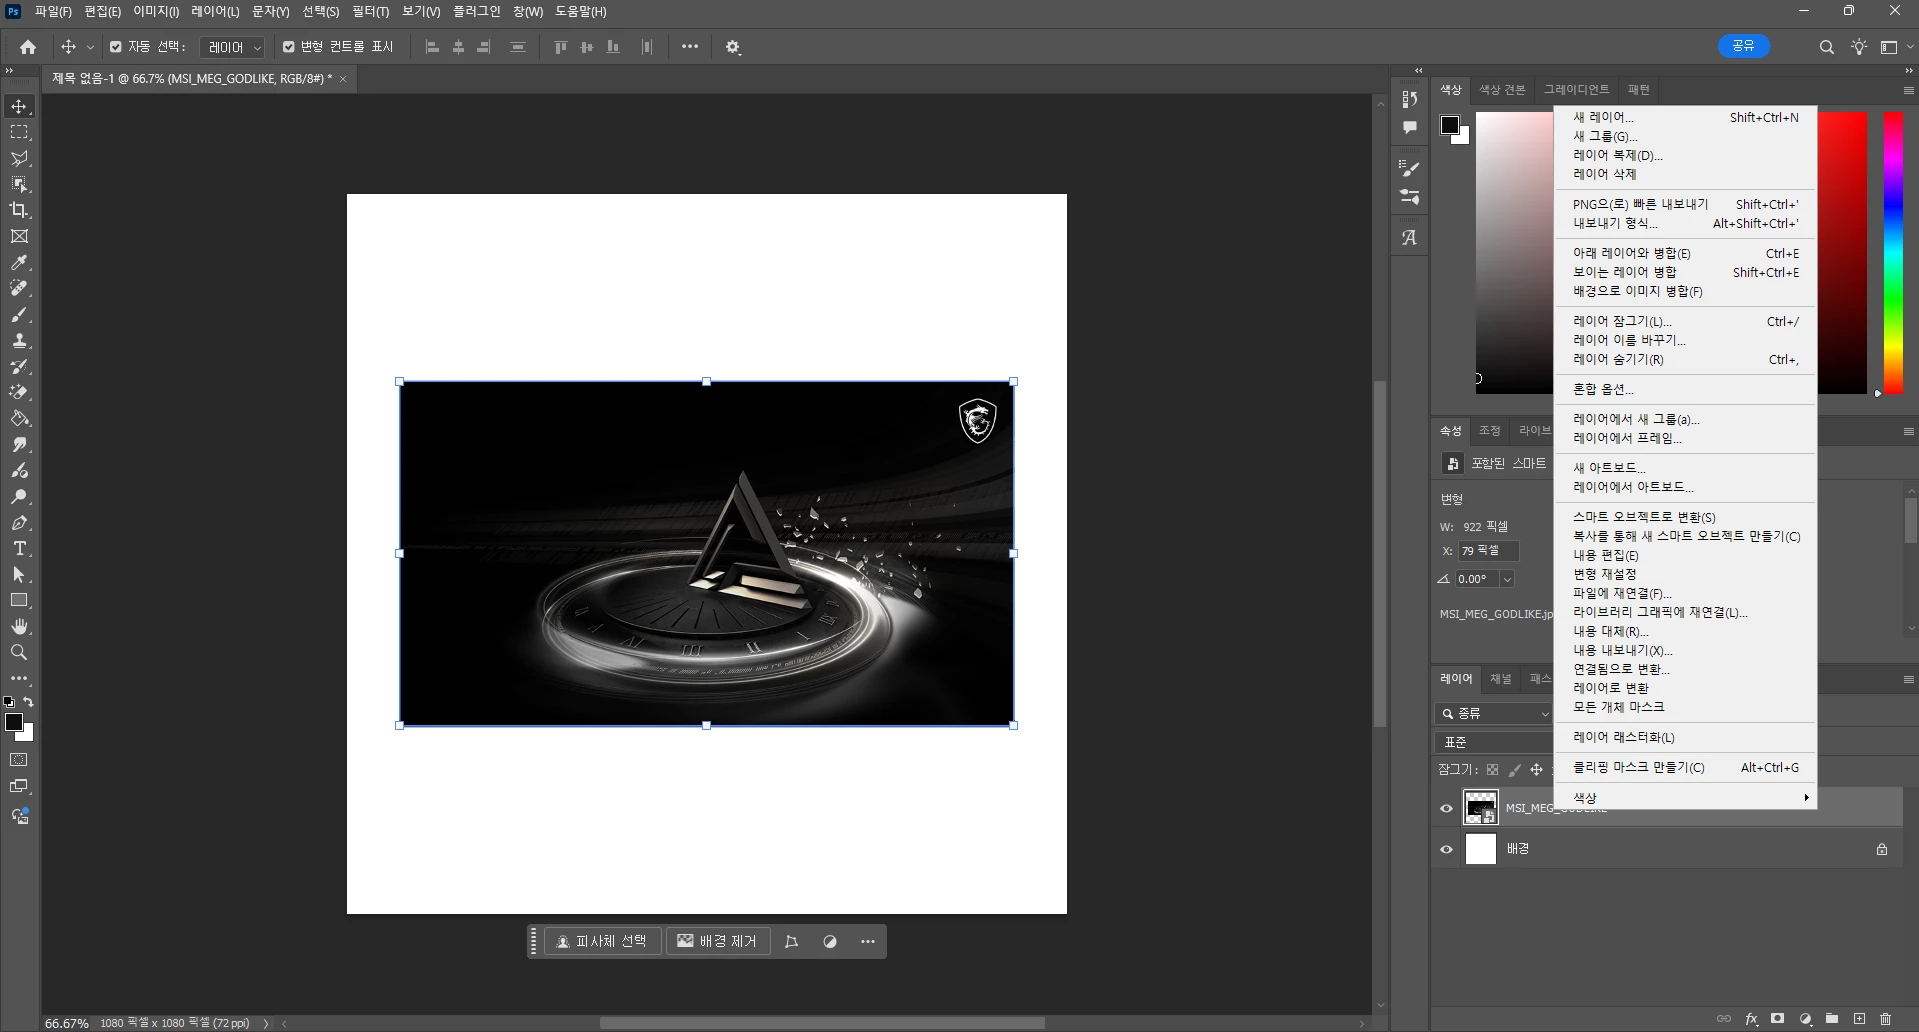
Task: Click the 피사체 선택 button
Action: point(603,941)
